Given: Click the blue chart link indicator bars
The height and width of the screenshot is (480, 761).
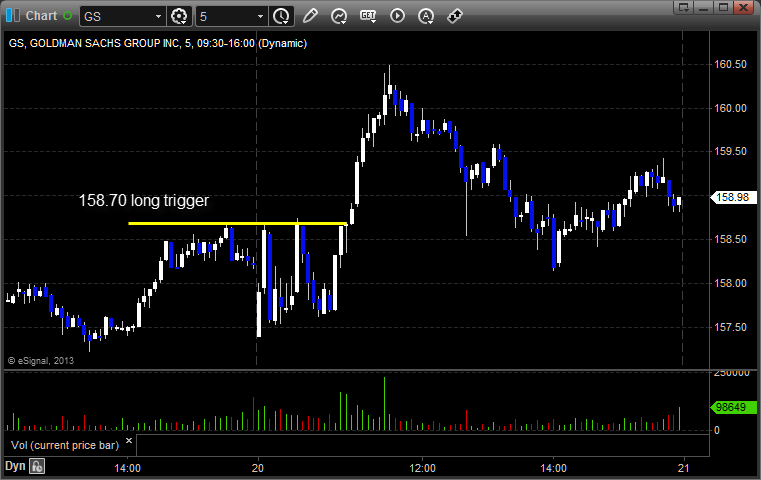Looking at the screenshot, I should point(13,16).
